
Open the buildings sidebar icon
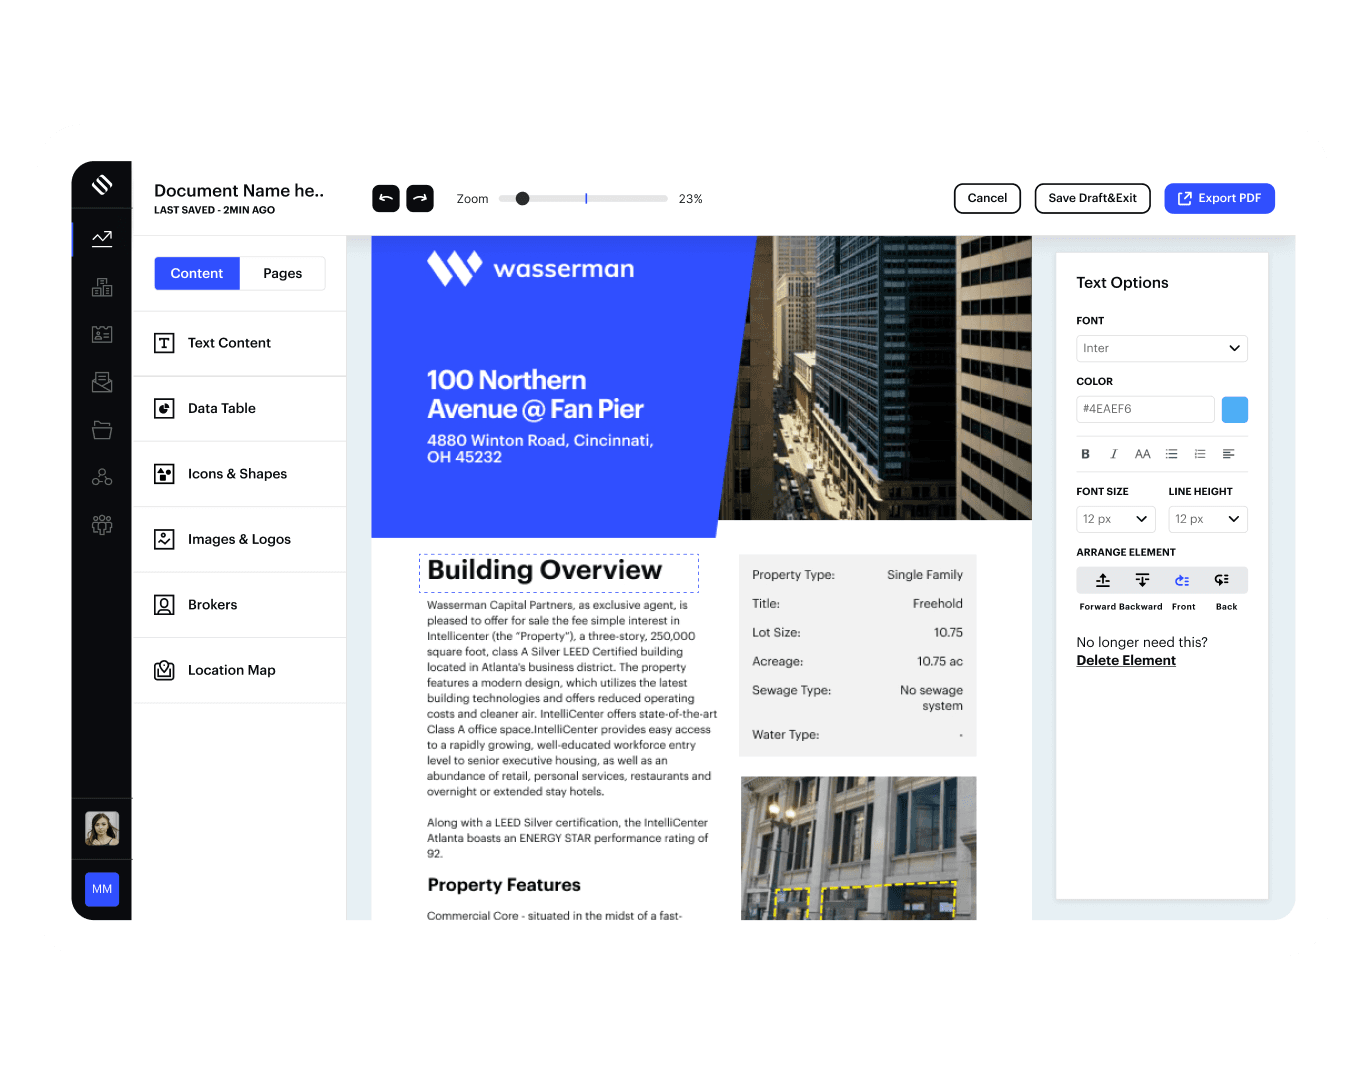[102, 287]
